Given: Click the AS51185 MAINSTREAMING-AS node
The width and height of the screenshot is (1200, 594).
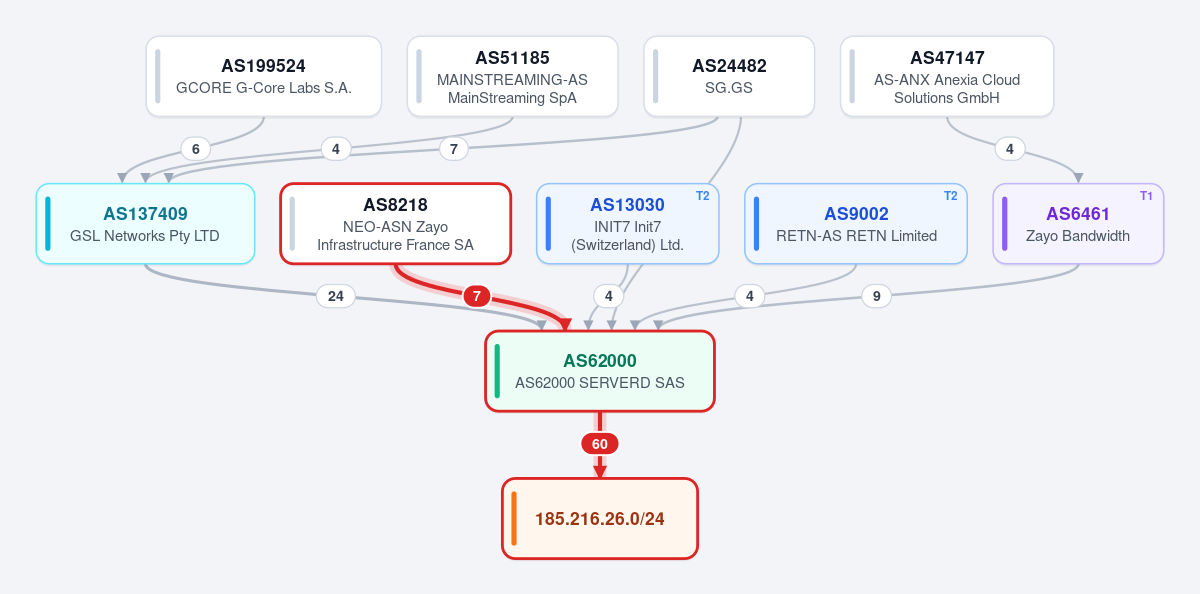Looking at the screenshot, I should [x=512, y=77].
